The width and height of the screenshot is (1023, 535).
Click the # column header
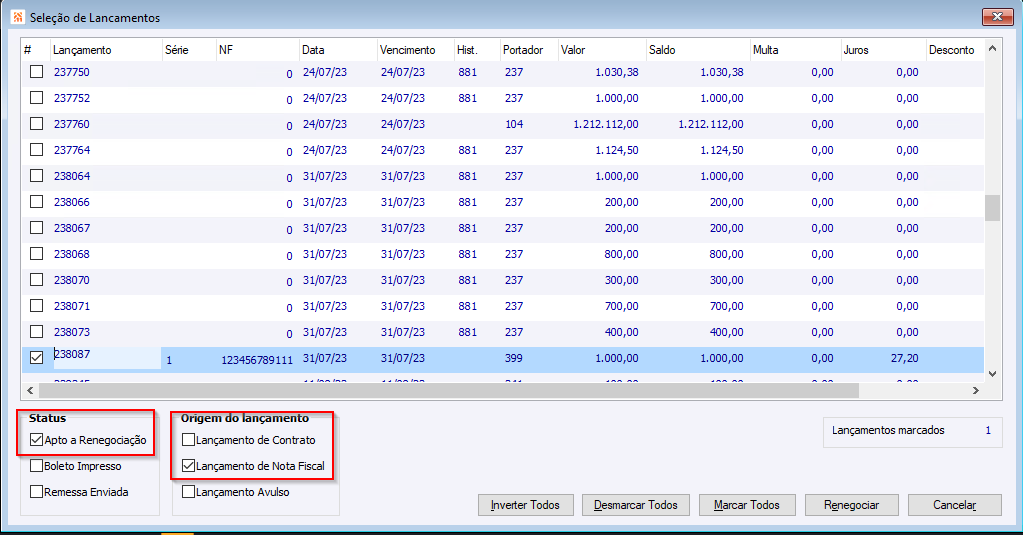click(35, 50)
